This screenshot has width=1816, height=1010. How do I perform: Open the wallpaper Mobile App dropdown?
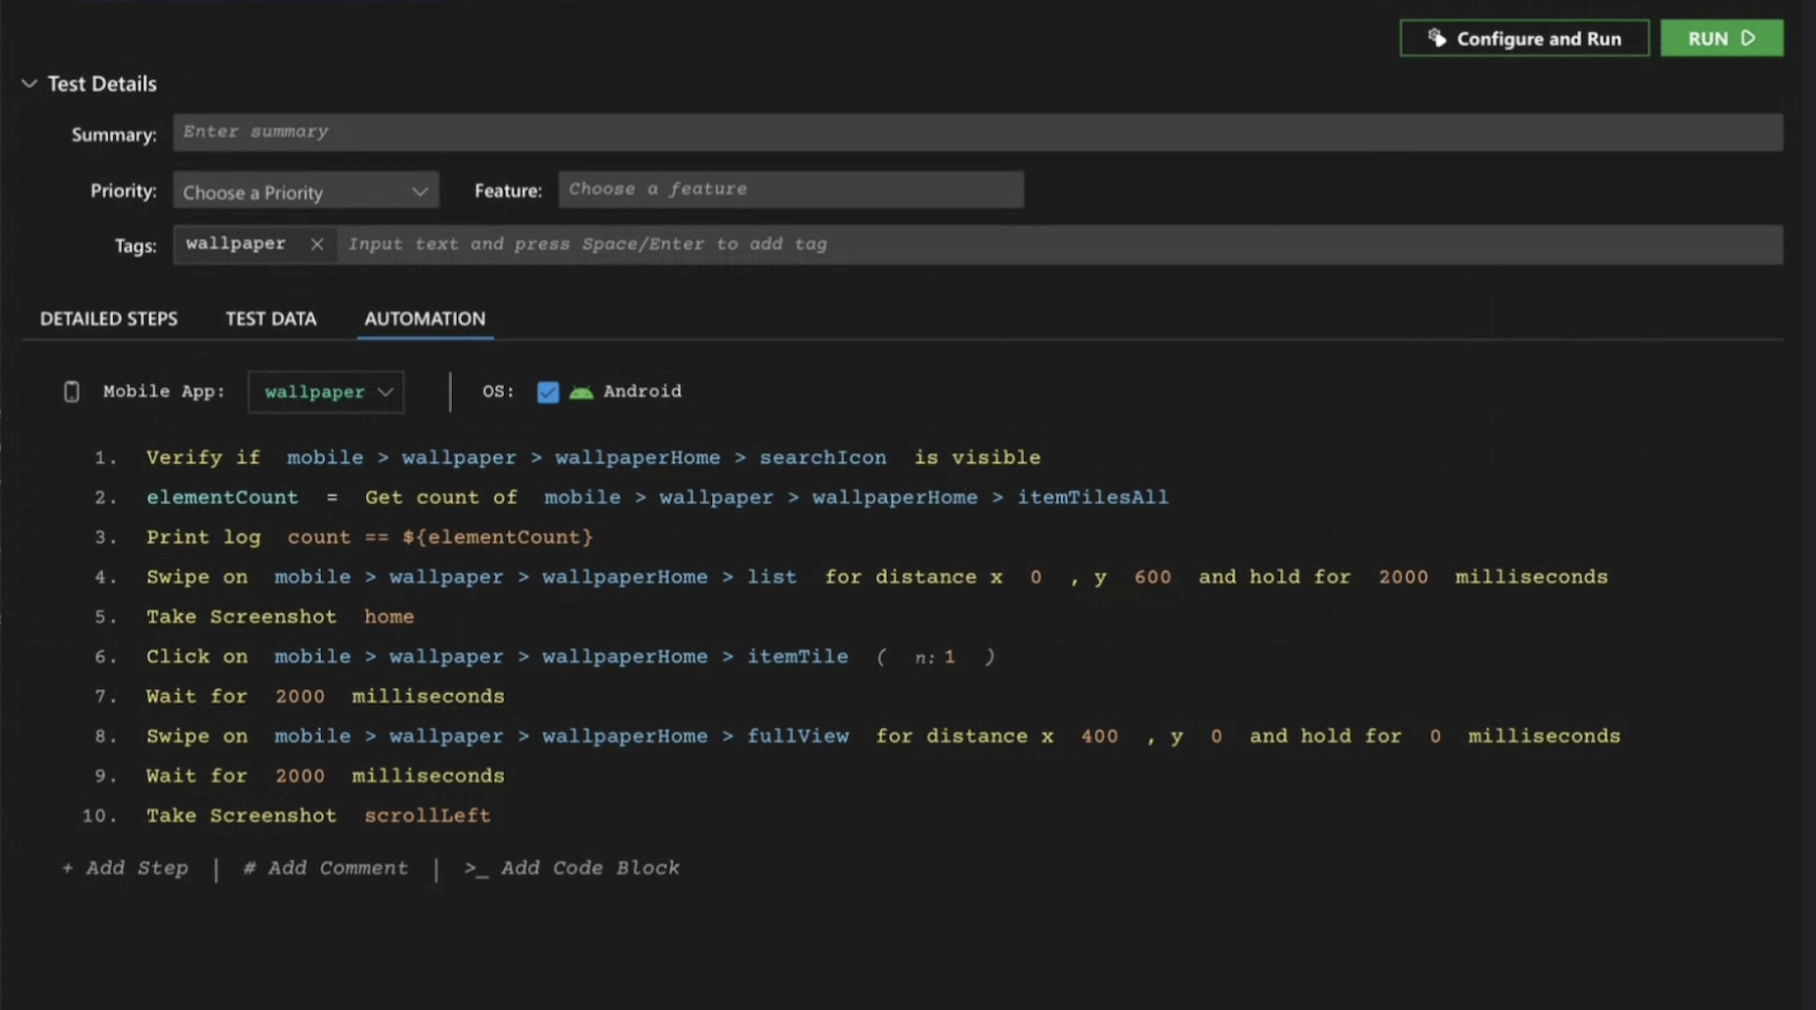(x=326, y=392)
